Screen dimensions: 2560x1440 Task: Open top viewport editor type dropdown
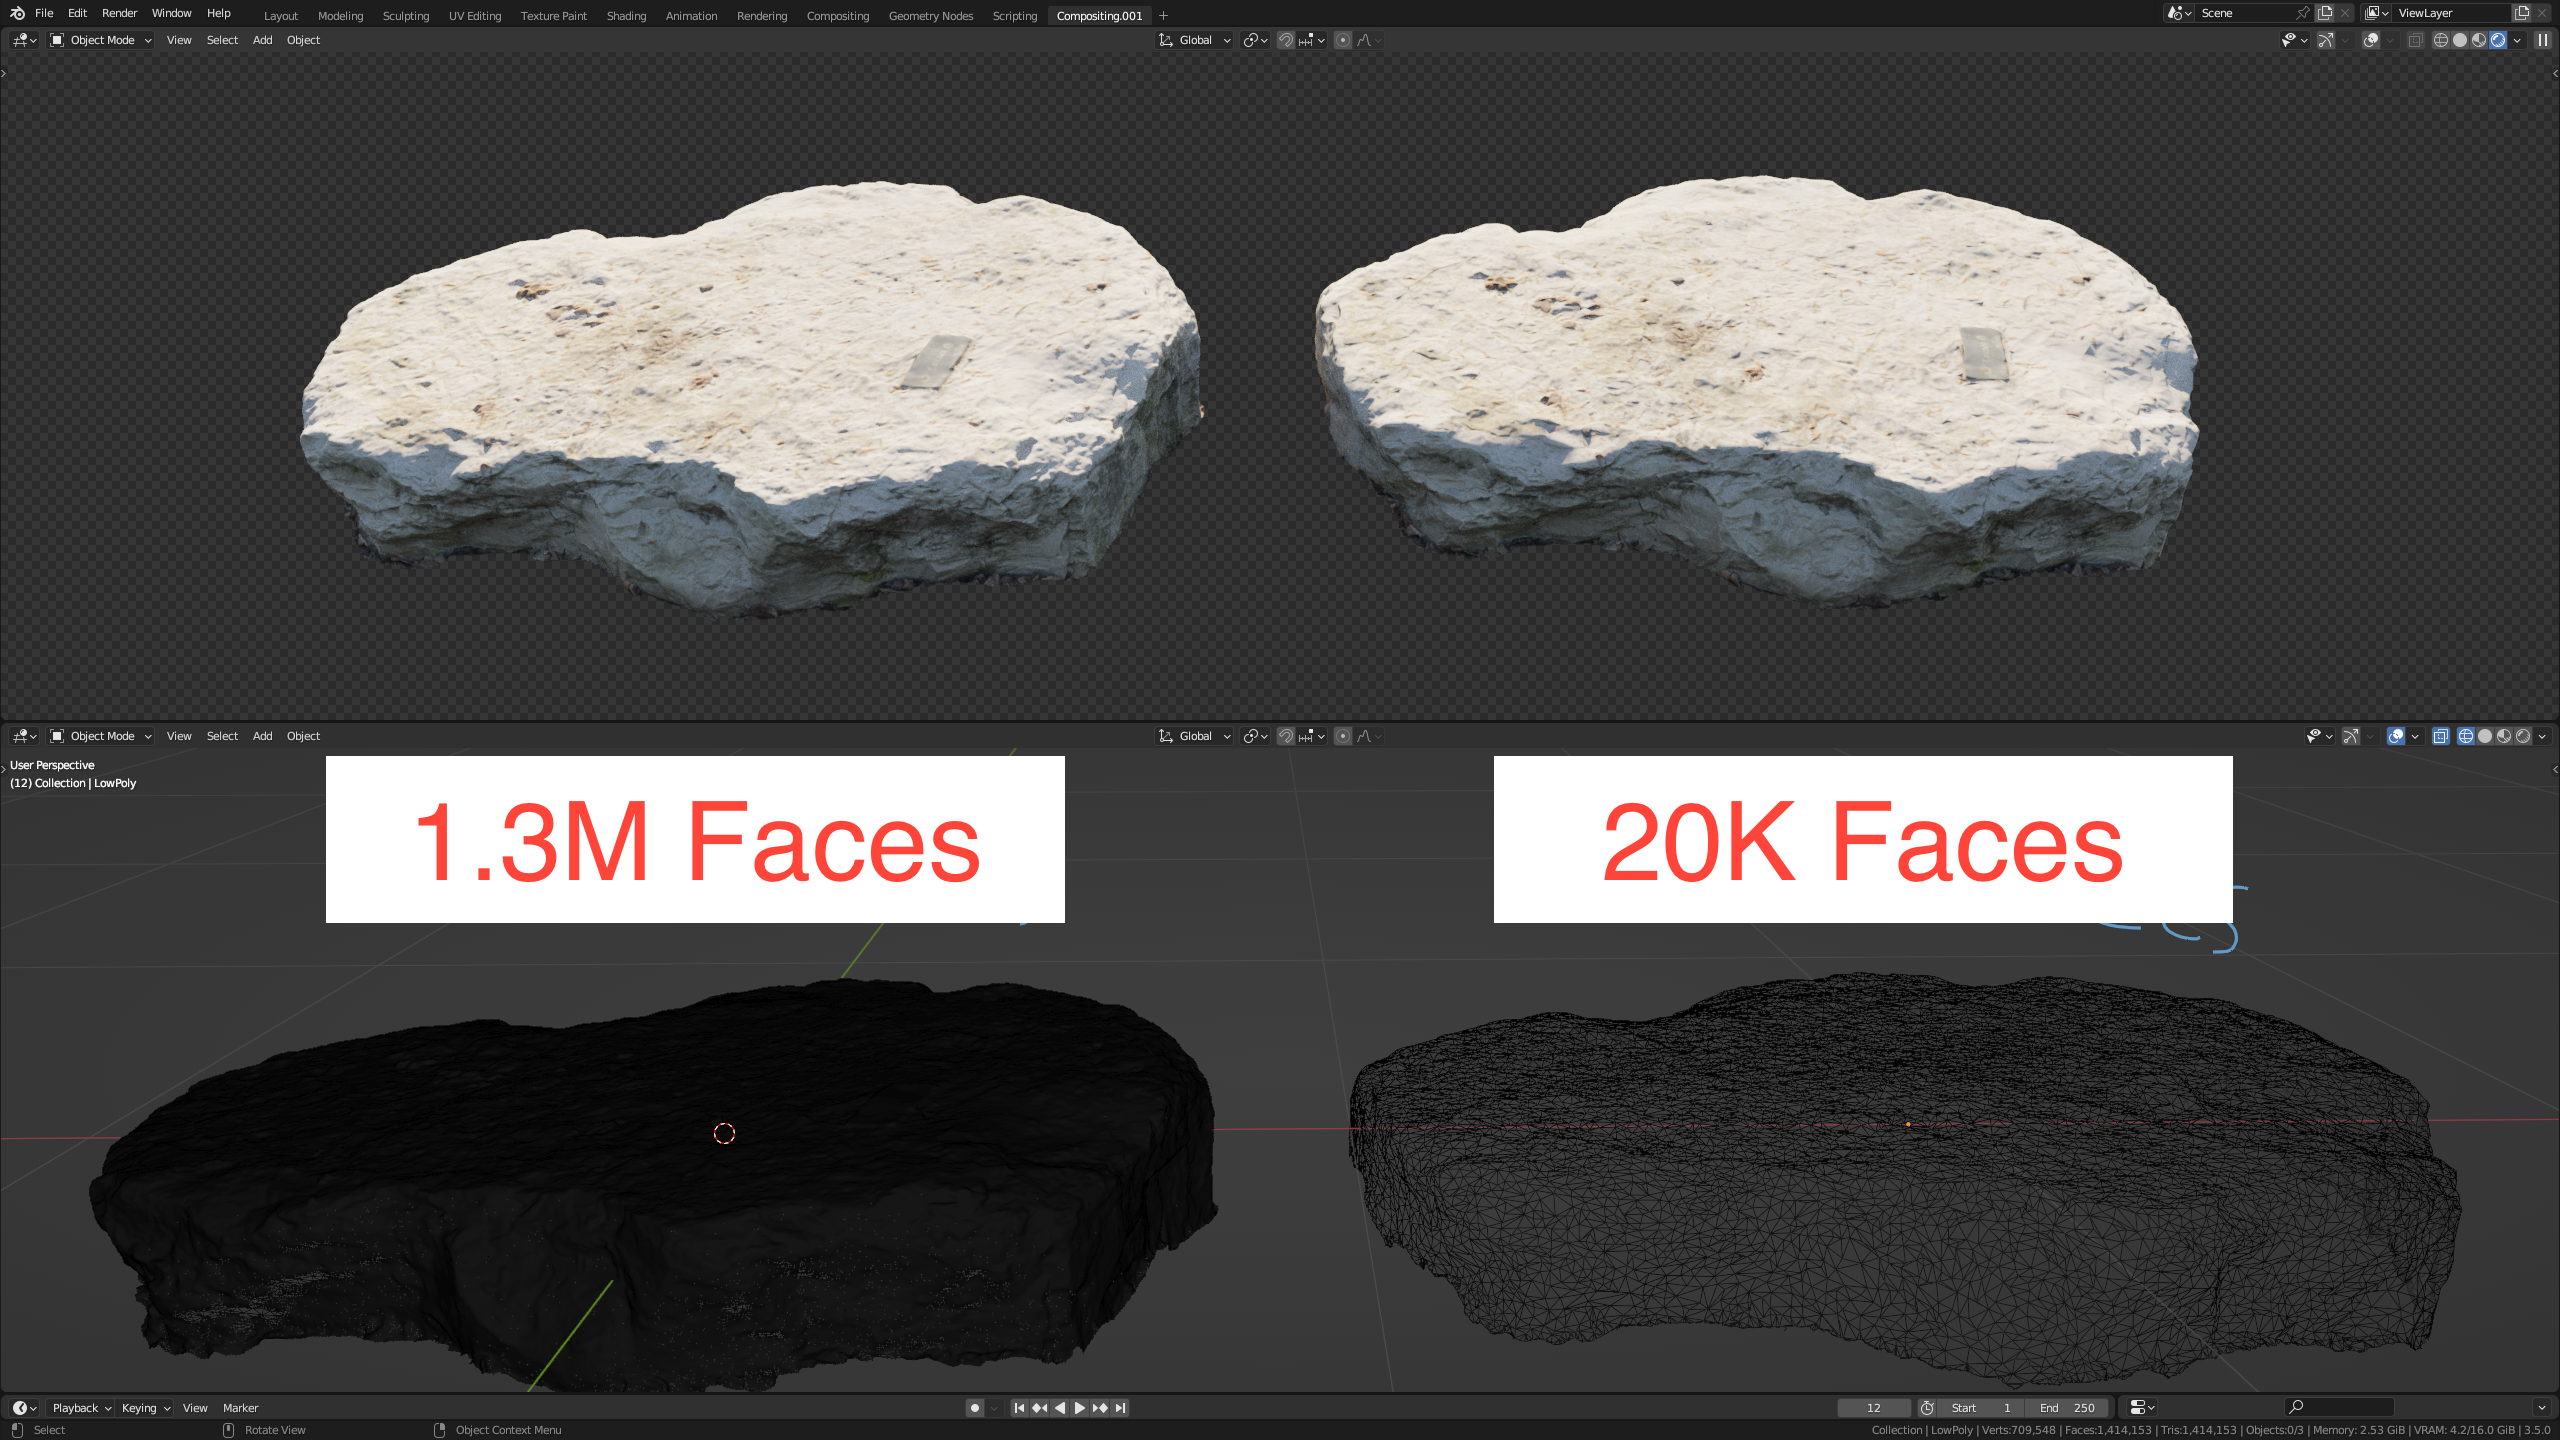pyautogui.click(x=25, y=40)
